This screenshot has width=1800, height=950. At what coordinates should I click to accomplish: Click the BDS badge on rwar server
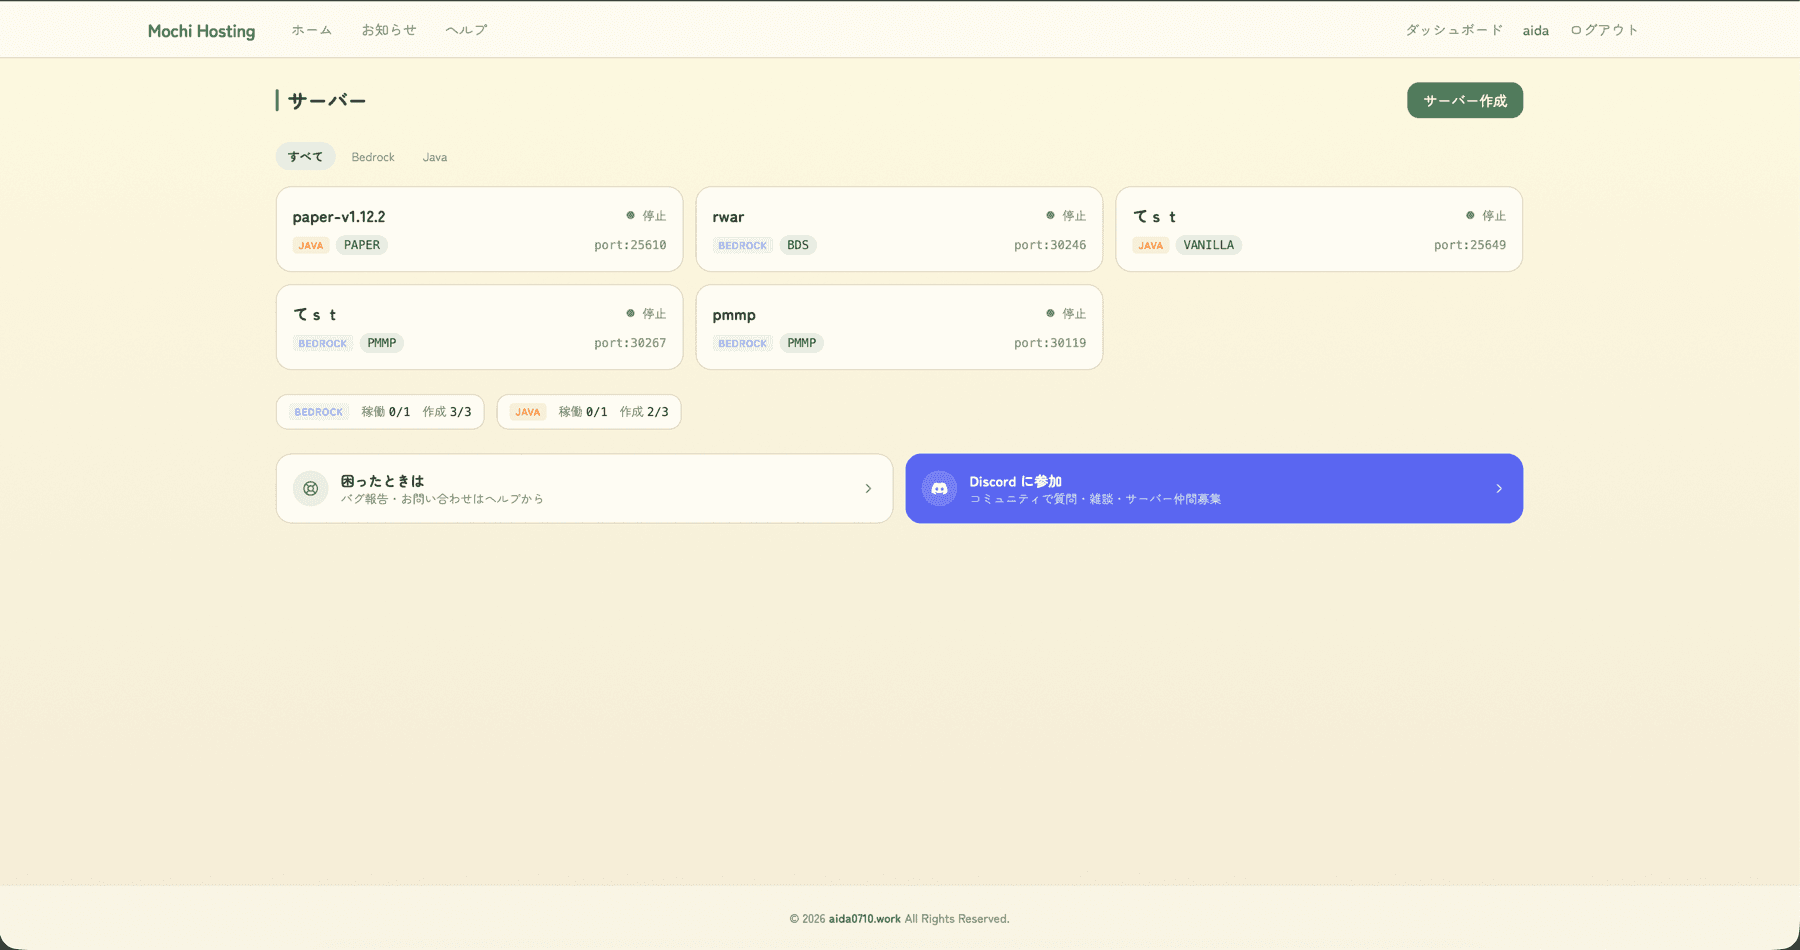click(798, 245)
